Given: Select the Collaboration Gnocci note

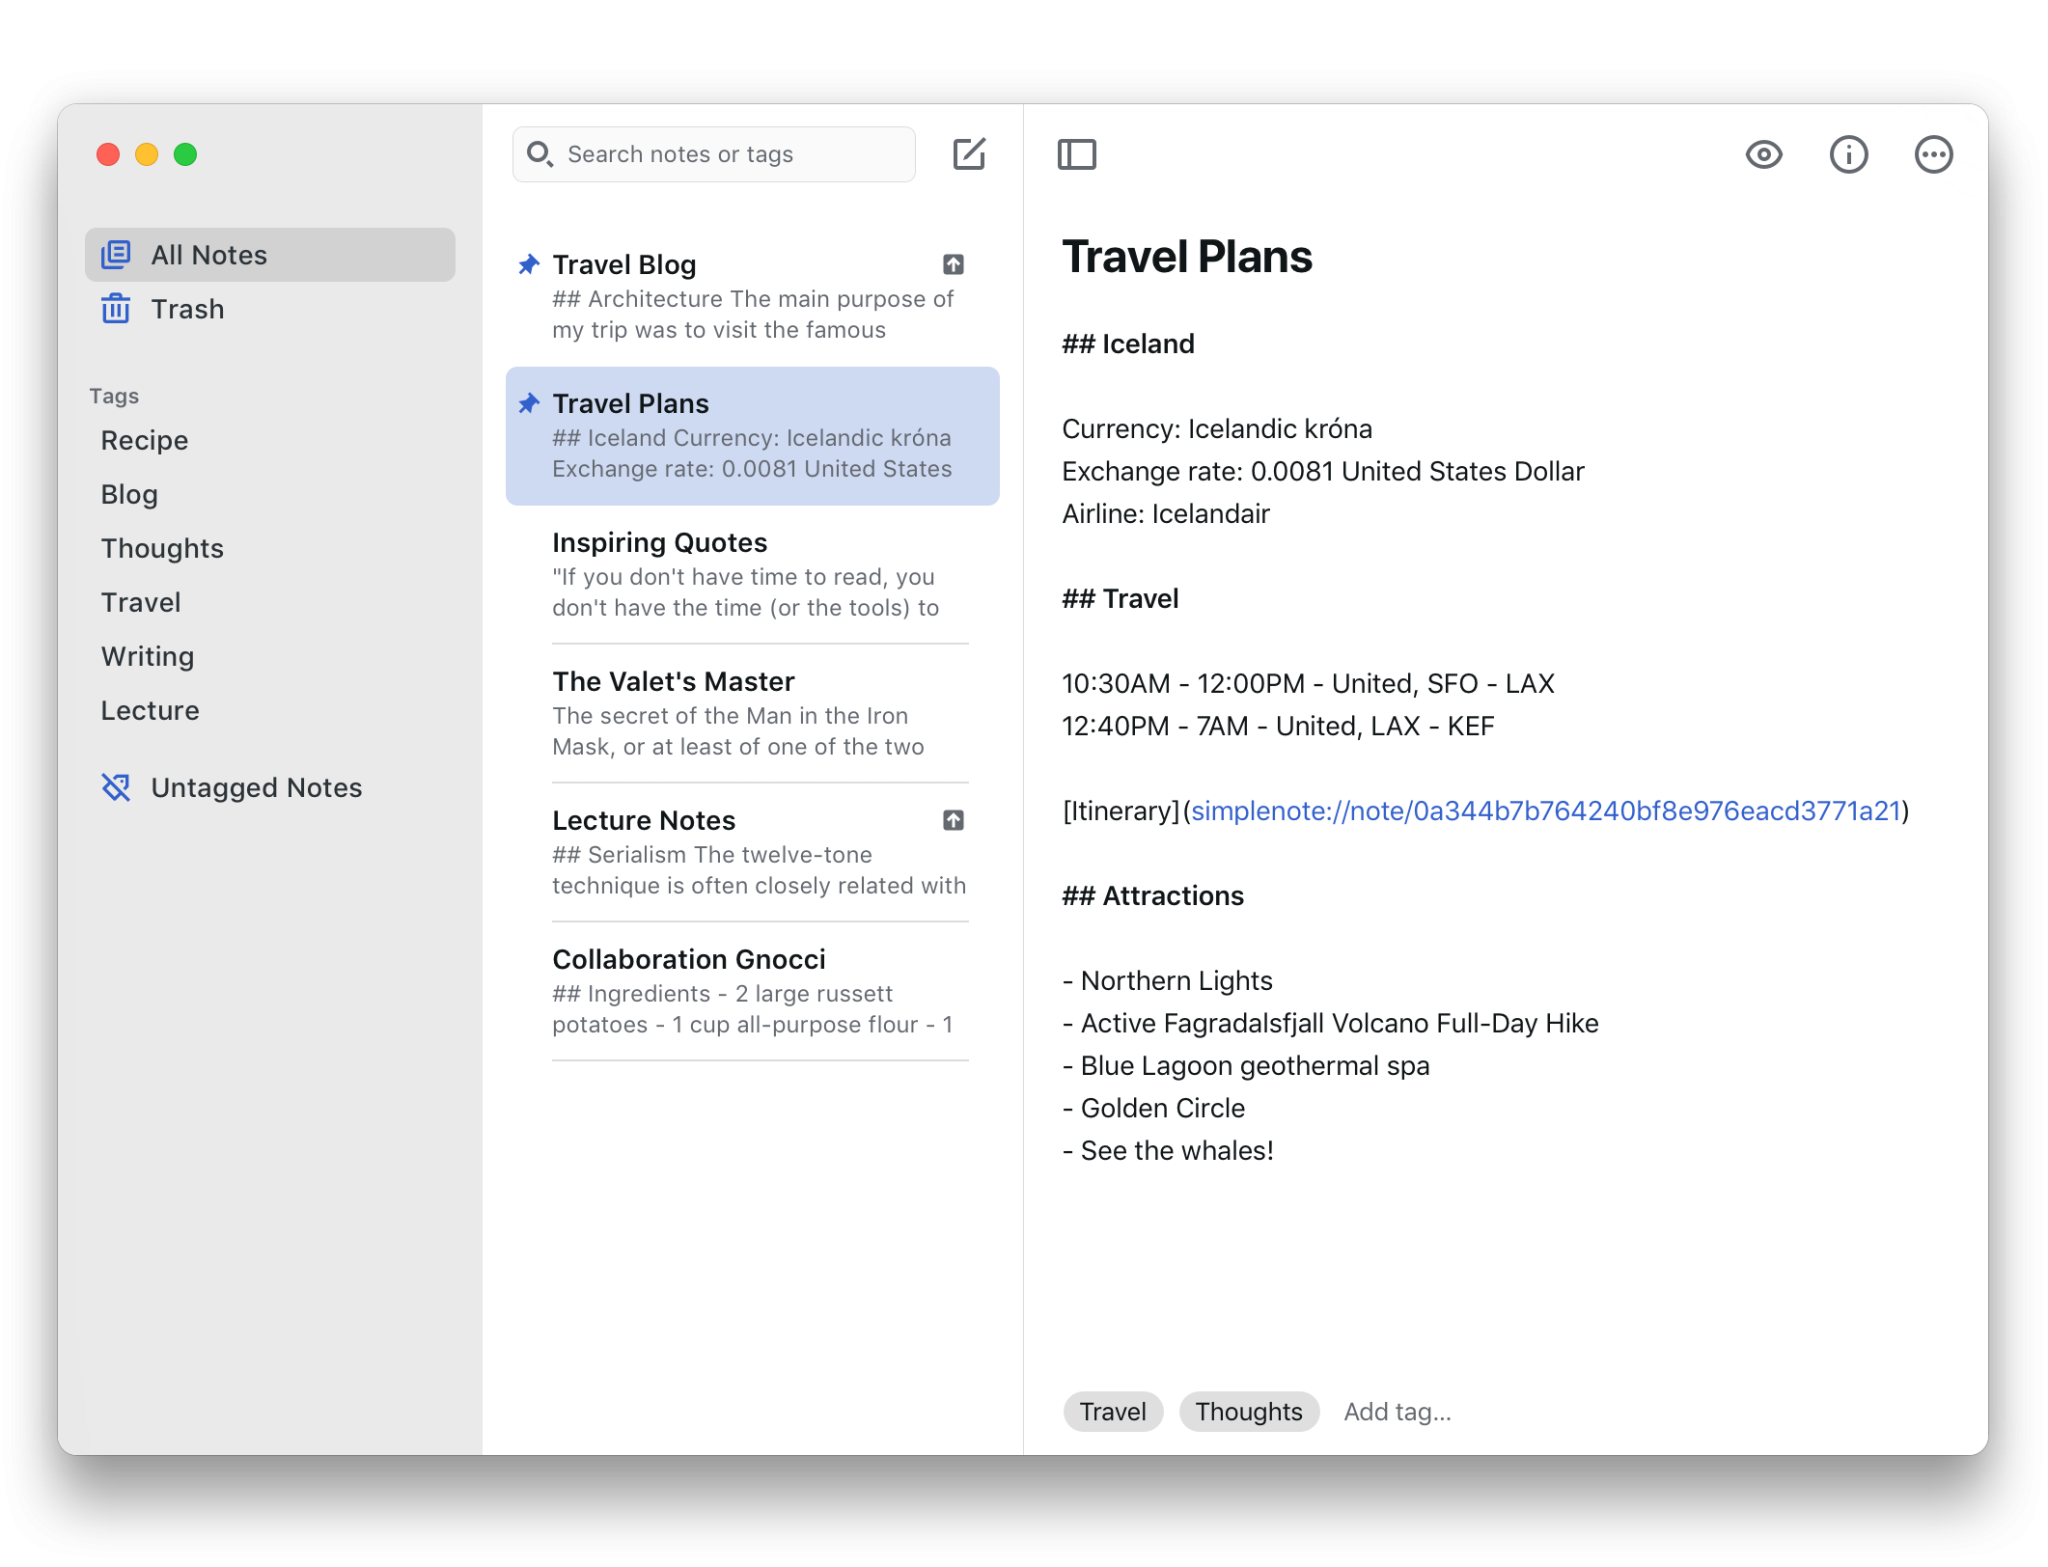Looking at the screenshot, I should point(689,958).
